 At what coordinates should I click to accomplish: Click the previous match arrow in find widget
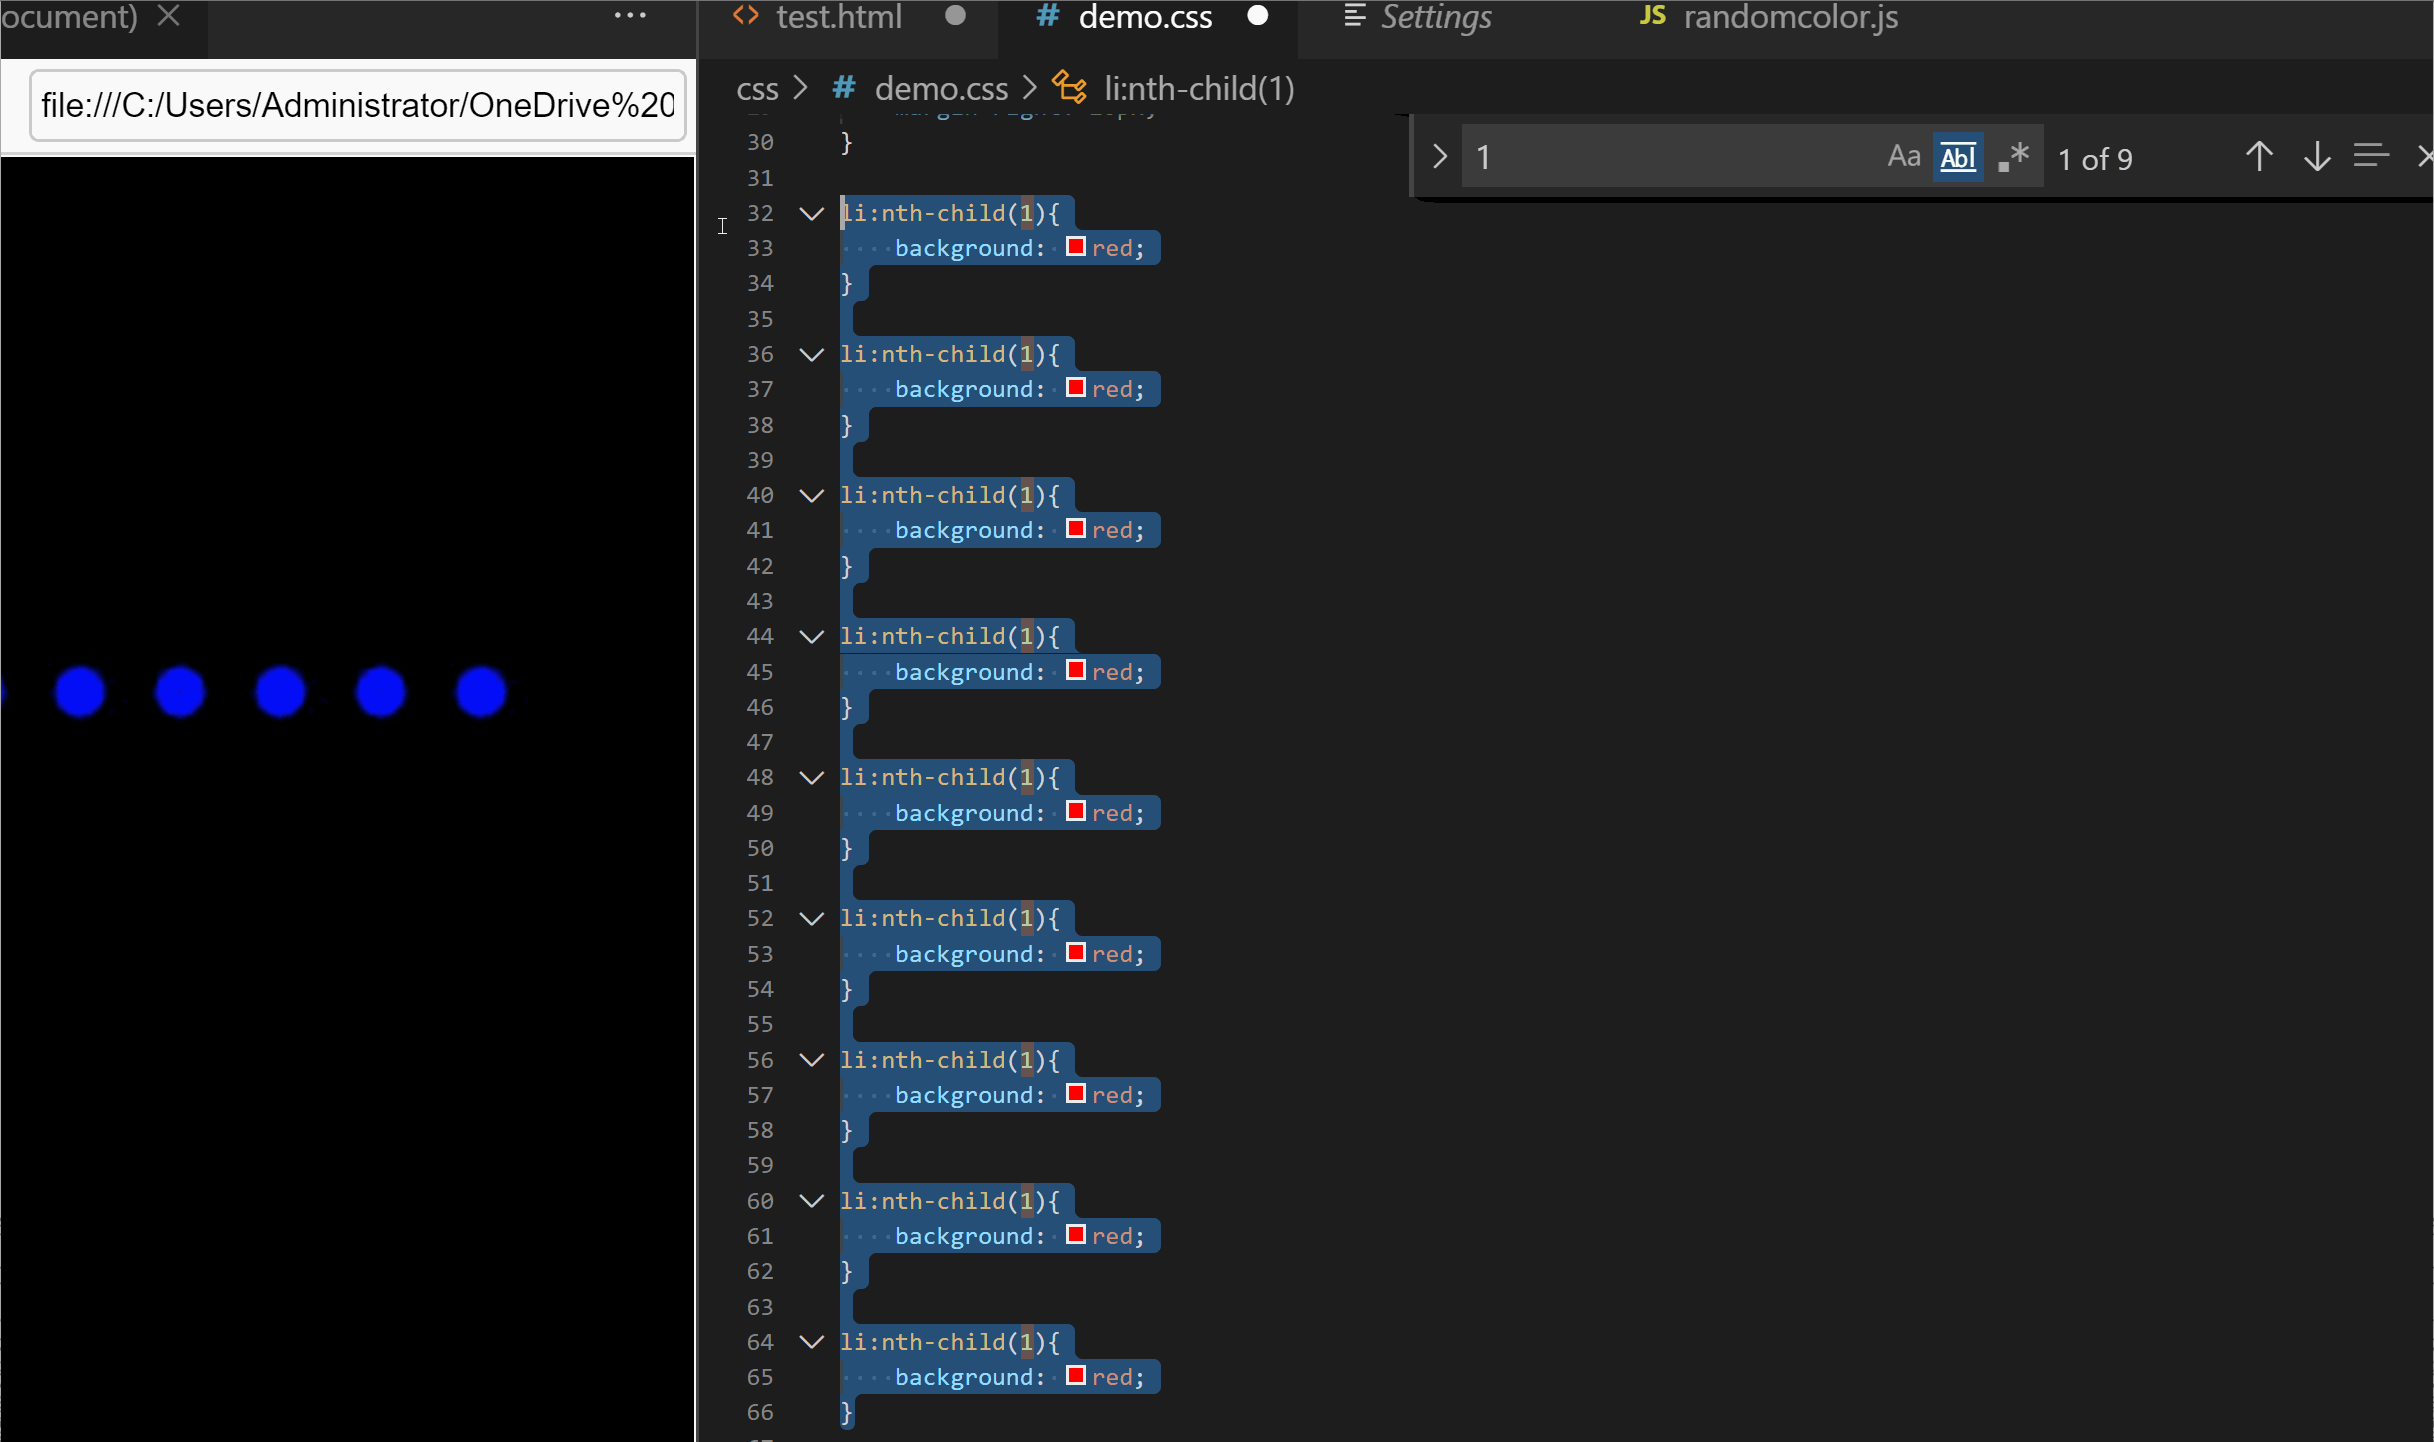point(2259,156)
